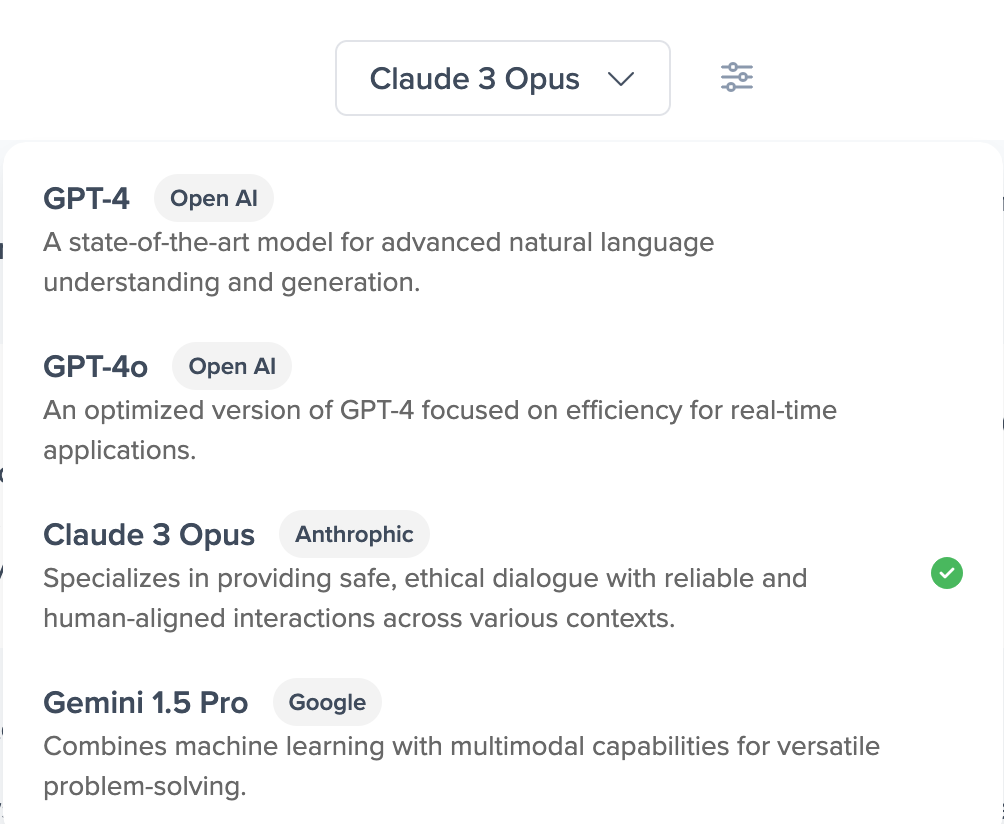Click the 'optimized version of GPT-4' description line
The image size is (1004, 824).
pos(440,410)
